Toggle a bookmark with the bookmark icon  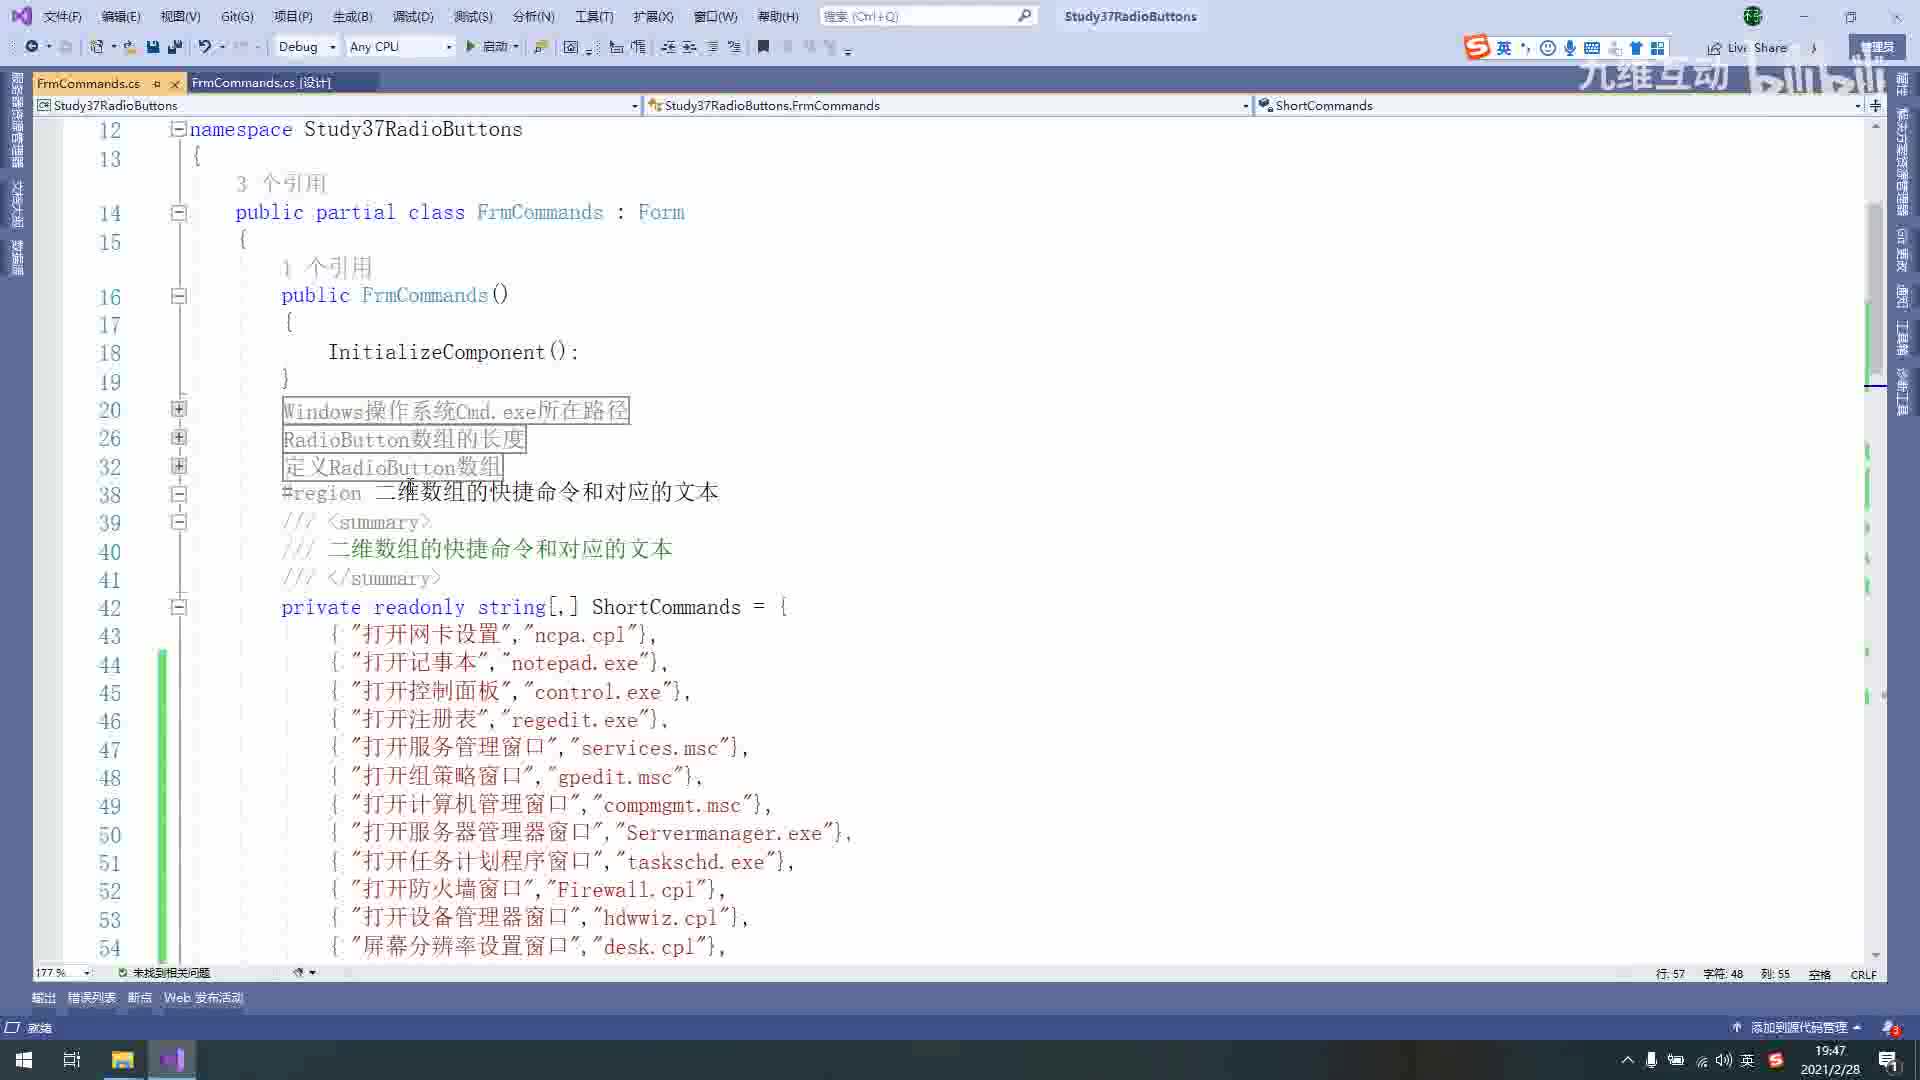click(x=764, y=47)
